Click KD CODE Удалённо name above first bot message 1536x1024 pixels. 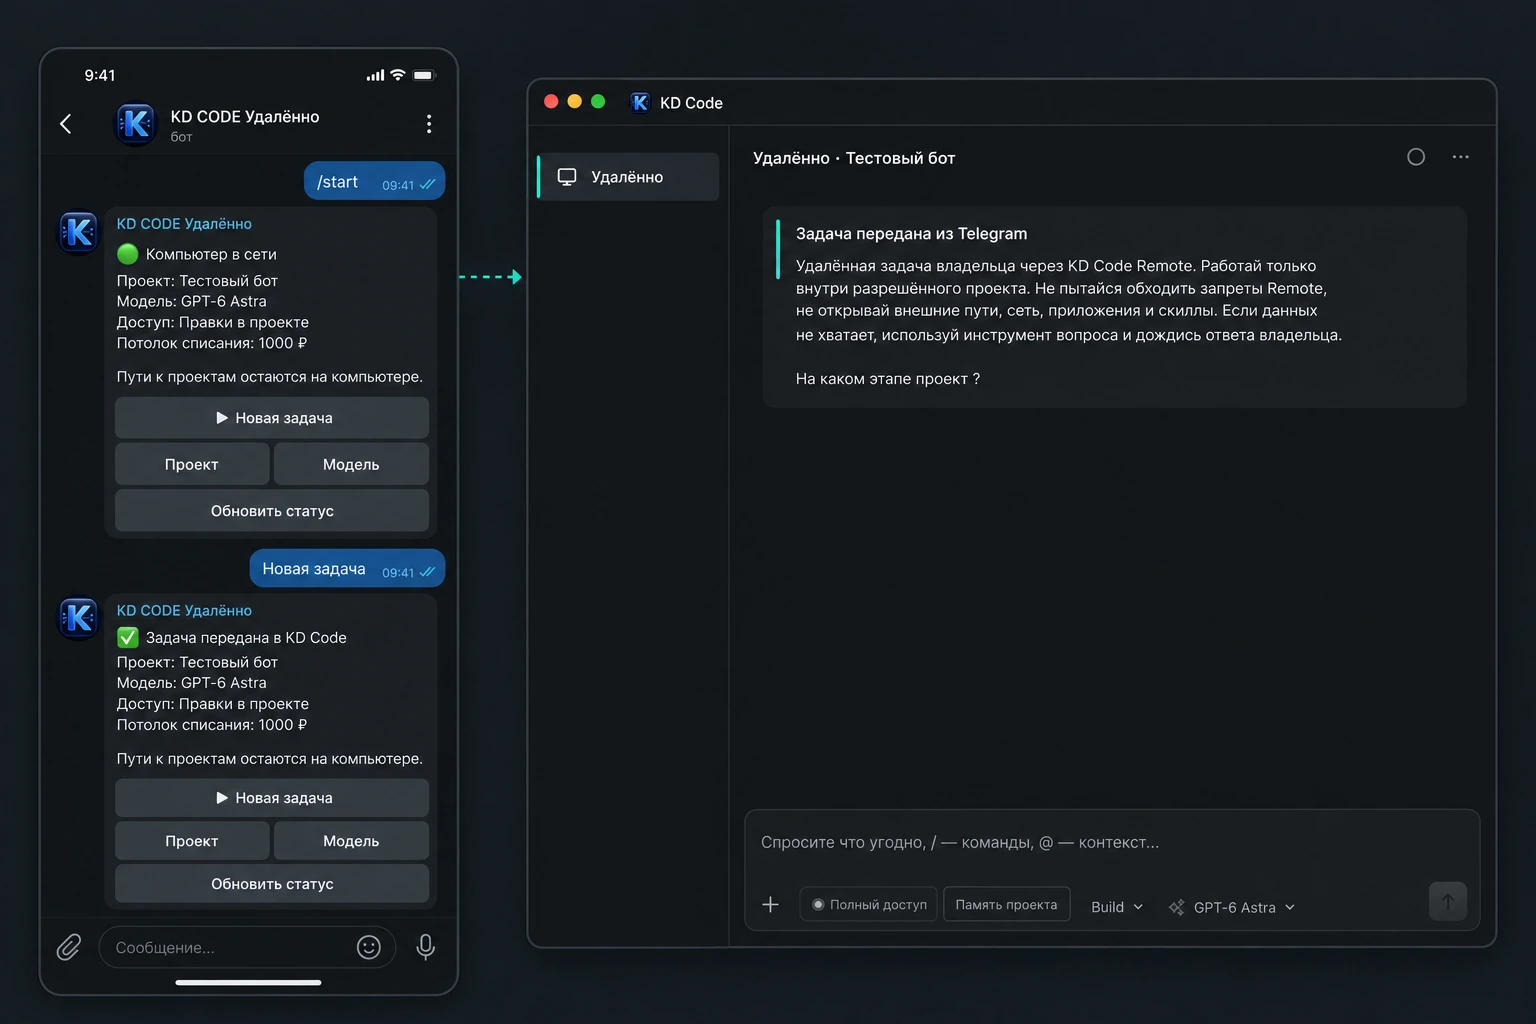click(x=184, y=224)
